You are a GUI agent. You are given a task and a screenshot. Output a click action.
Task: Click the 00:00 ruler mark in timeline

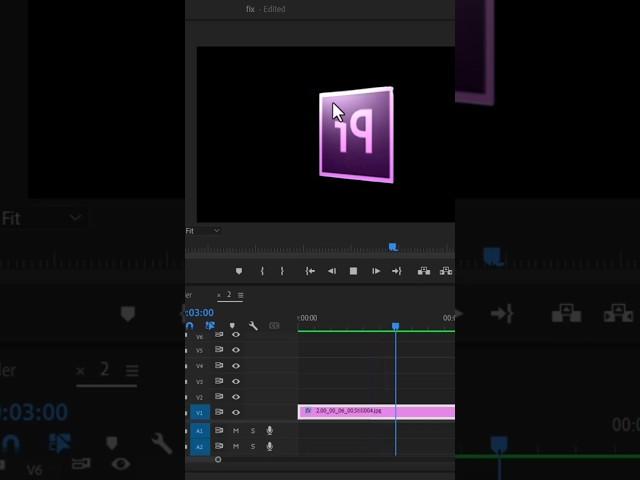[307, 318]
